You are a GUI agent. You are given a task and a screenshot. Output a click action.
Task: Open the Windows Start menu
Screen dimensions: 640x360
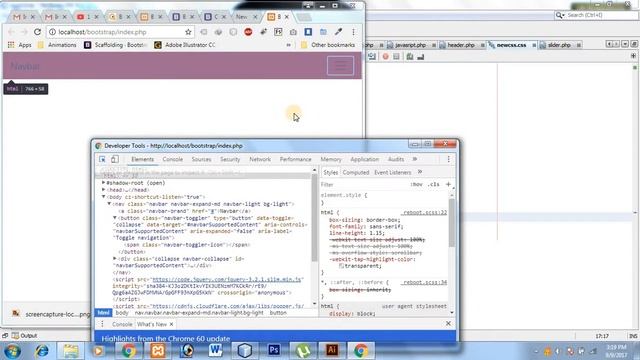pyautogui.click(x=13, y=351)
